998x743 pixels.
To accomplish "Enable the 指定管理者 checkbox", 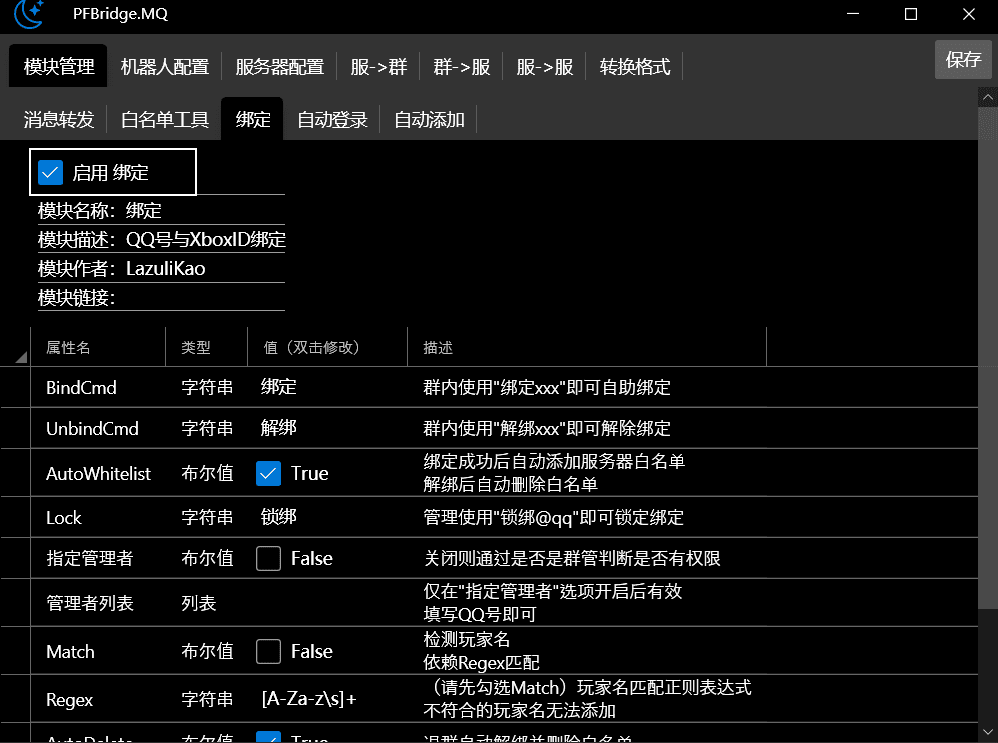I will click(269, 558).
